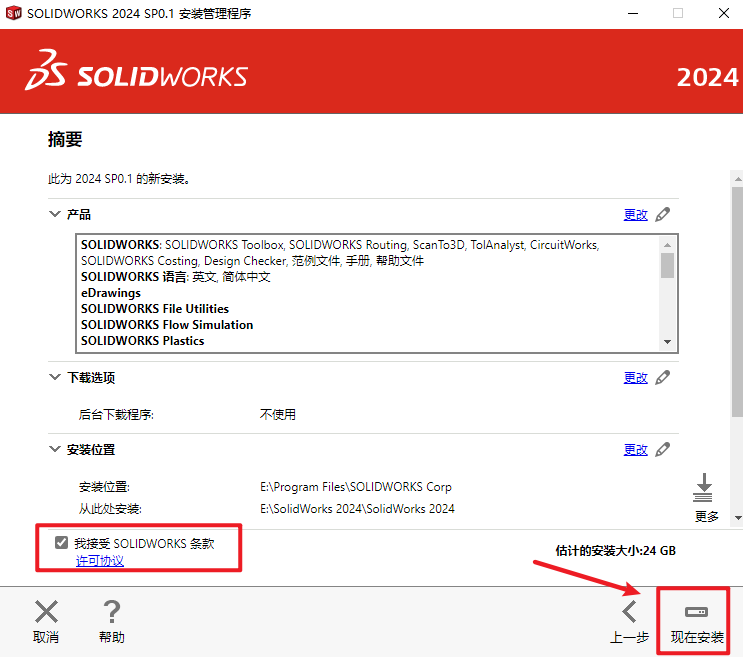This screenshot has height=657, width=743.
Task: Click the pencil icon beside 产品 更改
Action: (x=662, y=215)
